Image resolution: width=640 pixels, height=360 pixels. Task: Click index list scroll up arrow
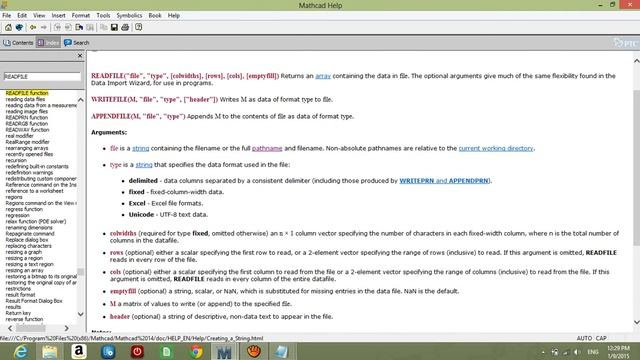point(80,100)
